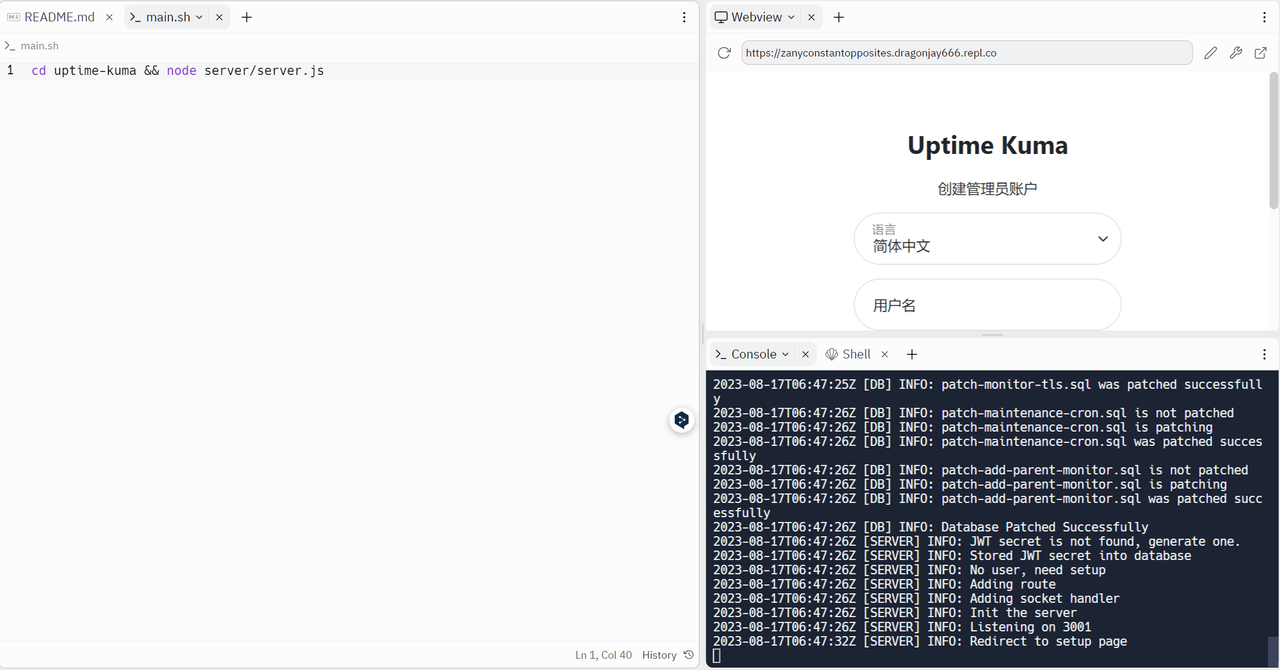Open webview in new browser tab

(1261, 53)
